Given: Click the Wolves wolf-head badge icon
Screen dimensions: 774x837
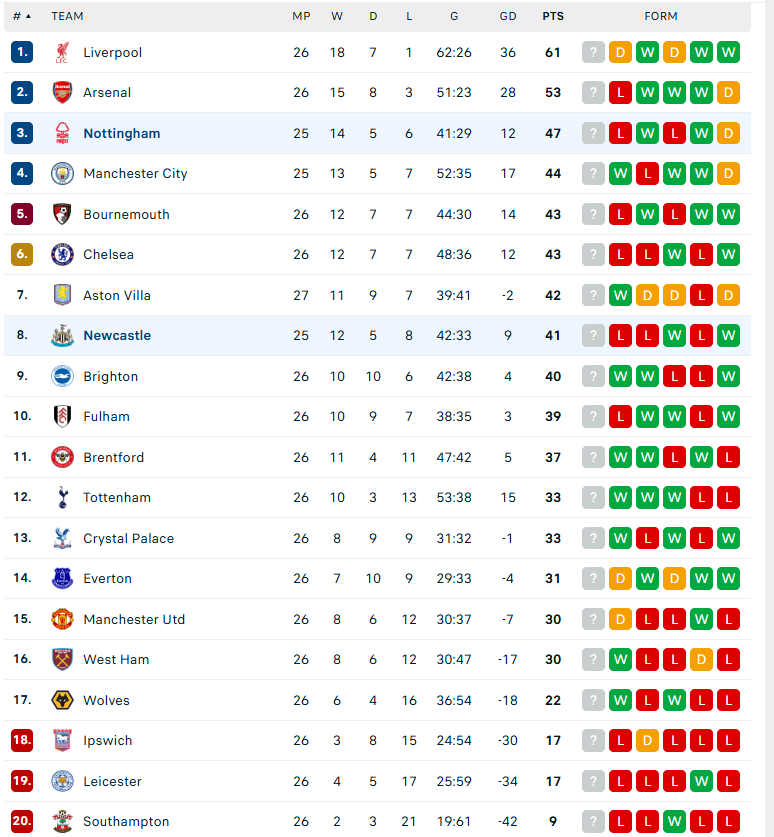Looking at the screenshot, I should click(x=62, y=700).
